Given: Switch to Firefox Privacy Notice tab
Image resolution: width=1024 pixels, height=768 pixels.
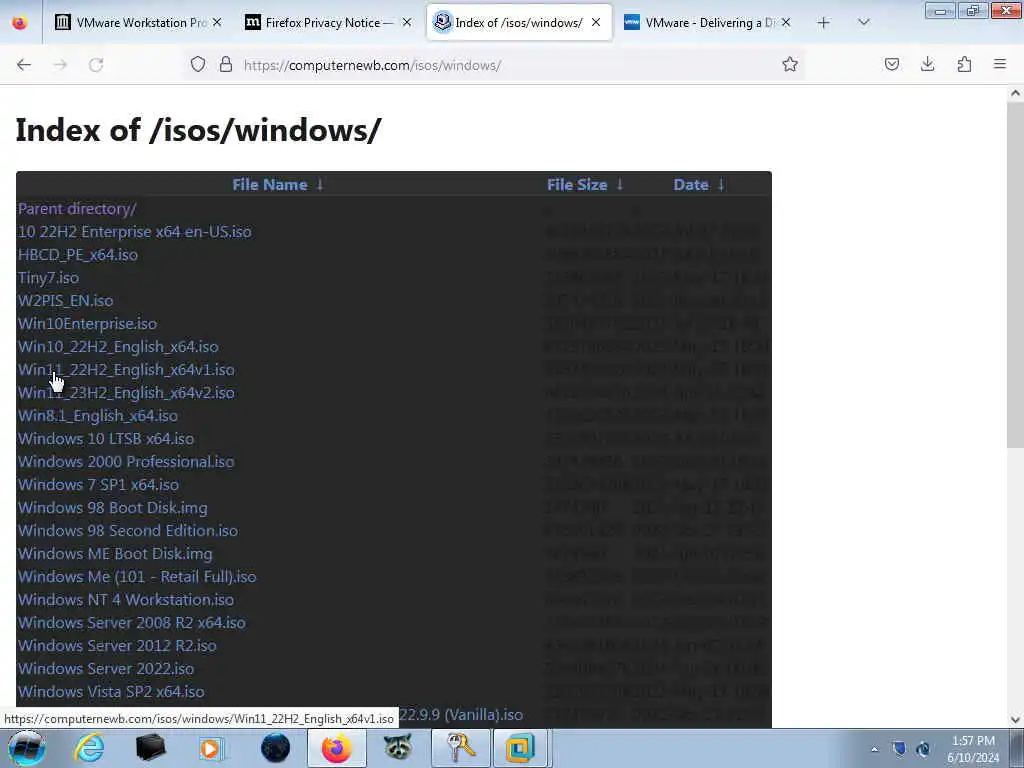Looking at the screenshot, I should coord(328,23).
